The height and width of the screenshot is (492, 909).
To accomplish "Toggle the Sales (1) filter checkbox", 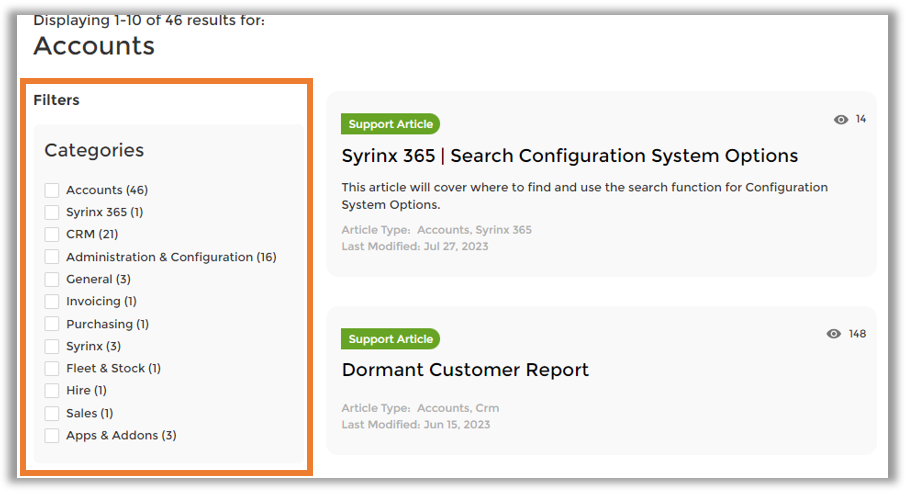I will tap(52, 413).
